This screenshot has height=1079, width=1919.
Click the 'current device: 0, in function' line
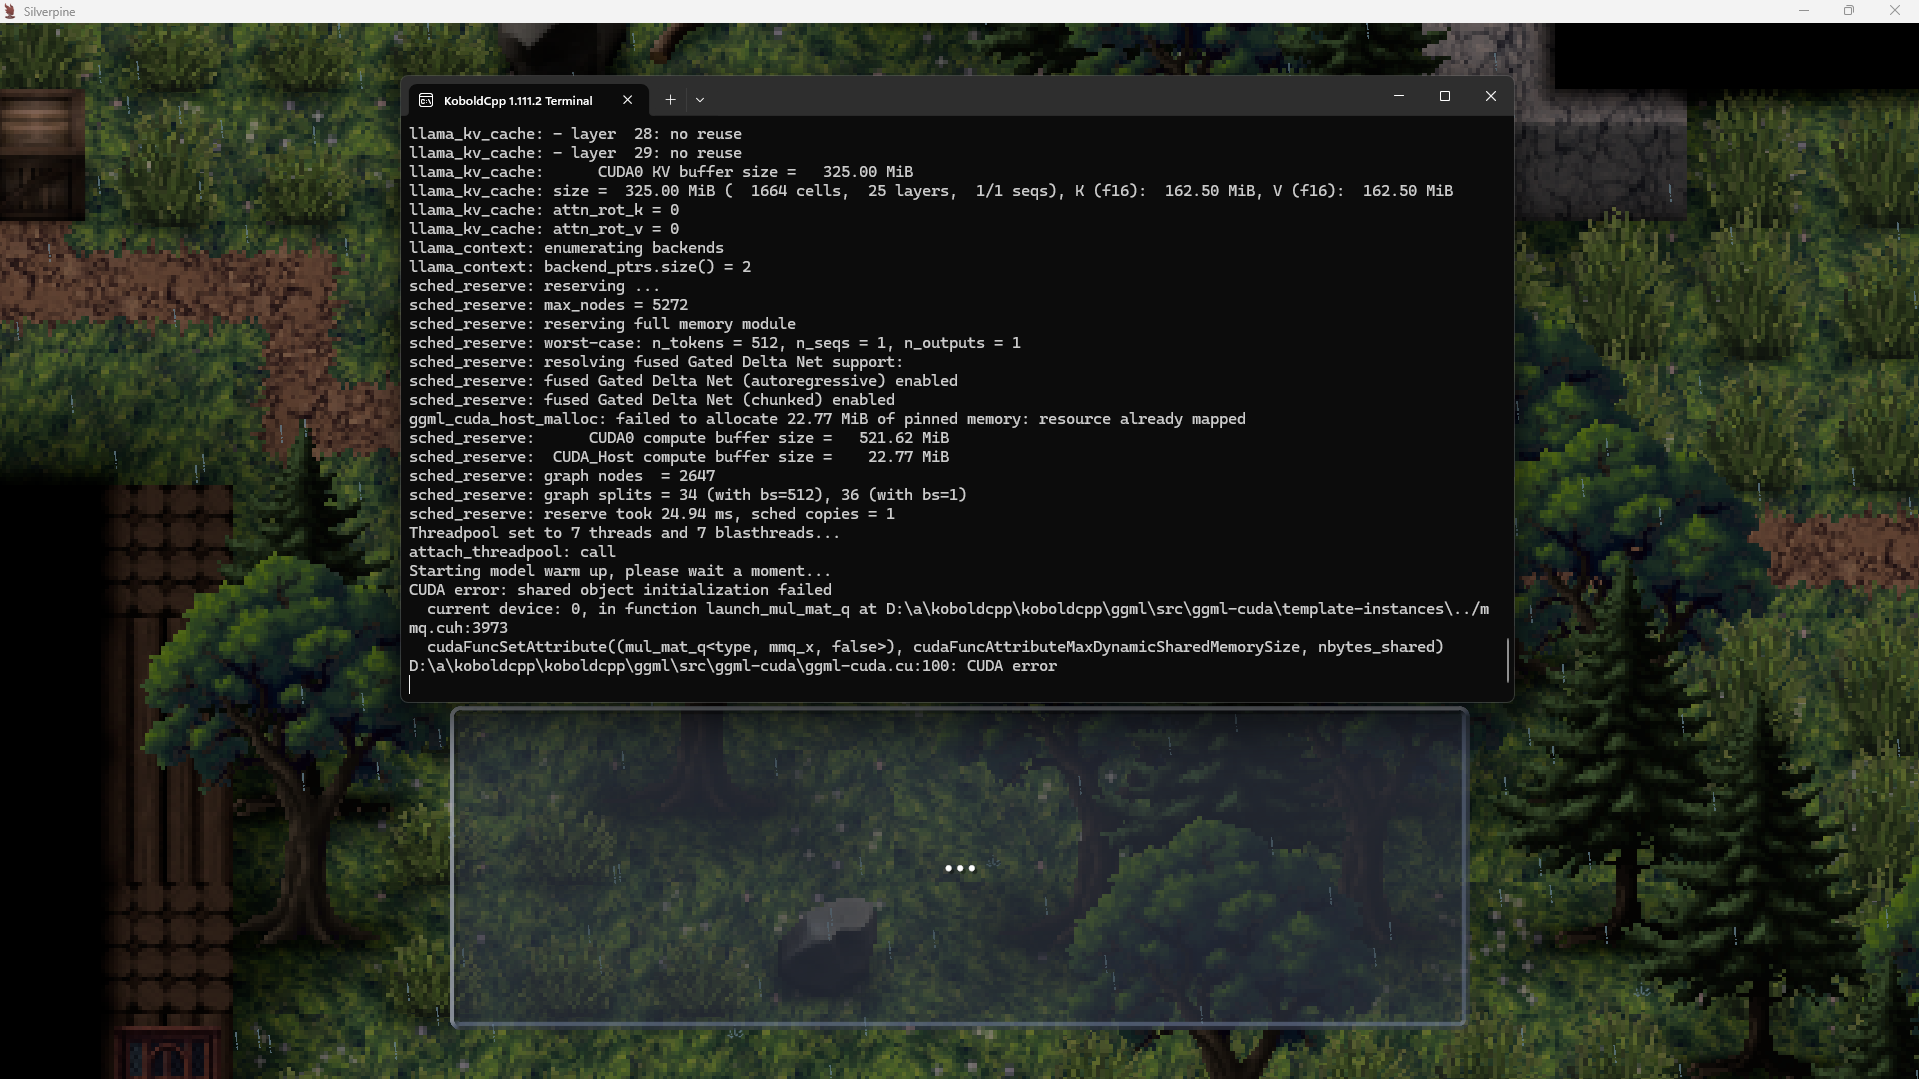click(949, 618)
